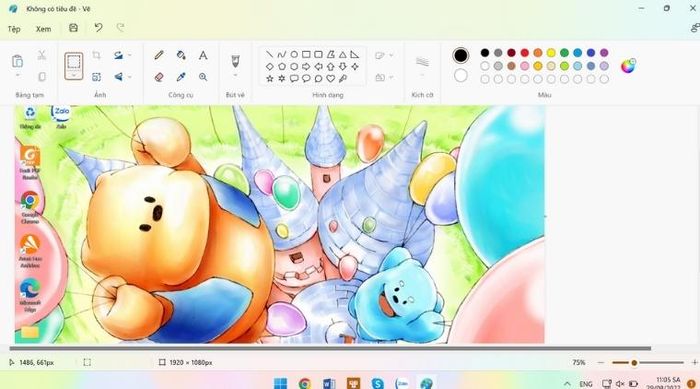The image size is (700, 389).
Task: Adjust the zoom slider handle
Action: click(634, 363)
